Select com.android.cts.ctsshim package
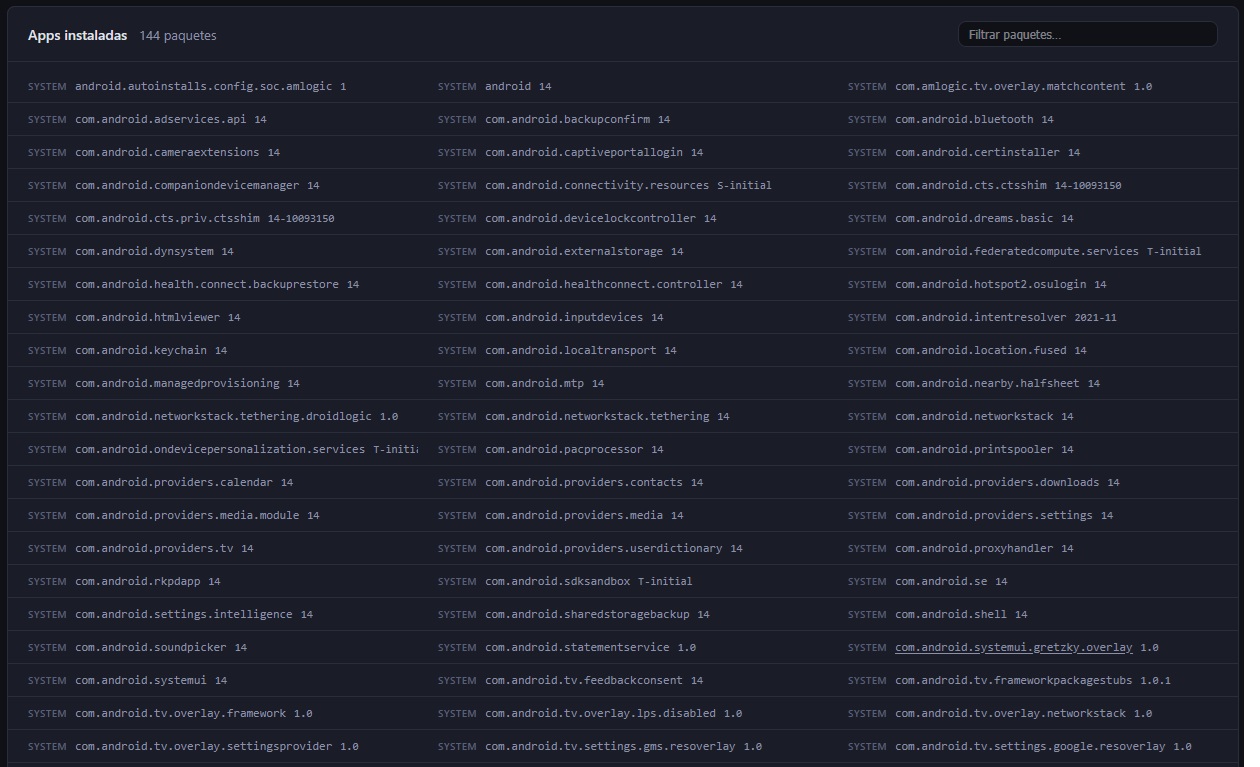 click(x=971, y=185)
